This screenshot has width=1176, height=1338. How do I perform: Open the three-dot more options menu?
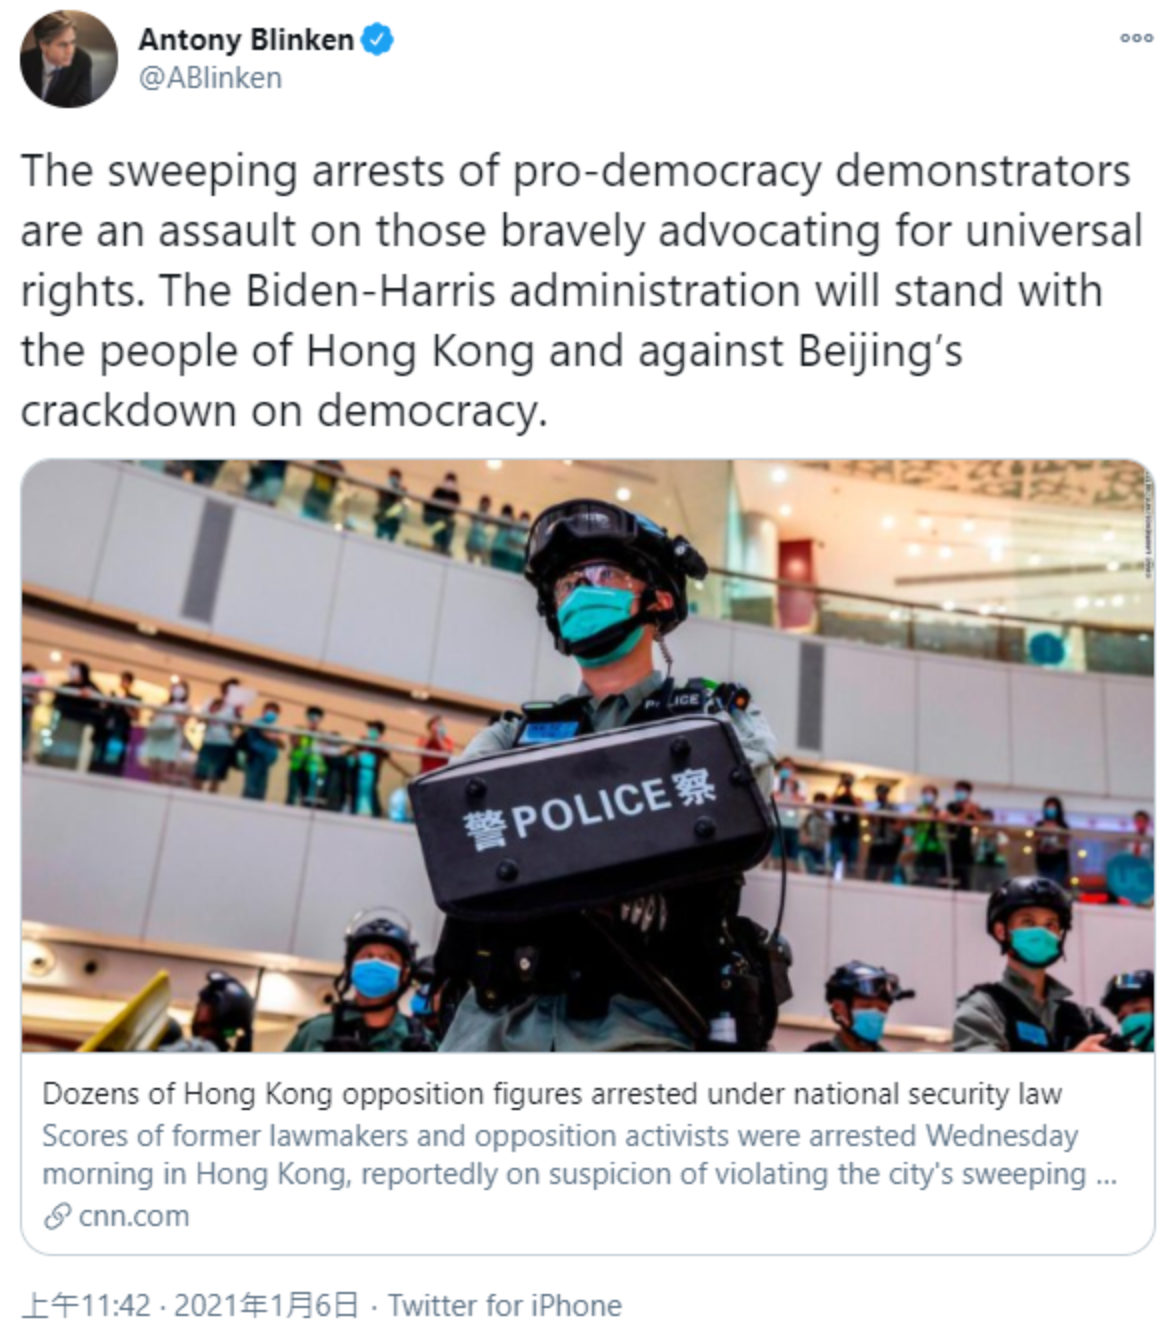[1136, 38]
